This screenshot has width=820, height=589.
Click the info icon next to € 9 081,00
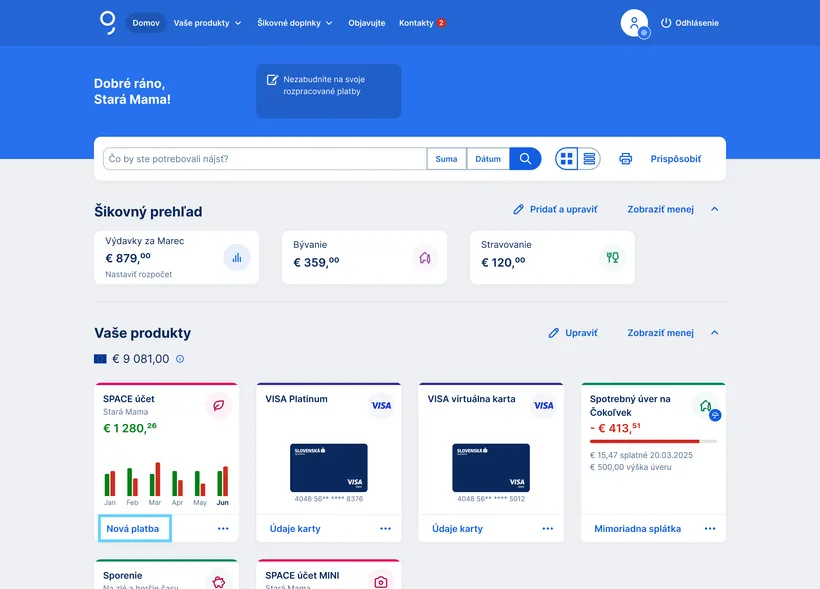pos(180,359)
